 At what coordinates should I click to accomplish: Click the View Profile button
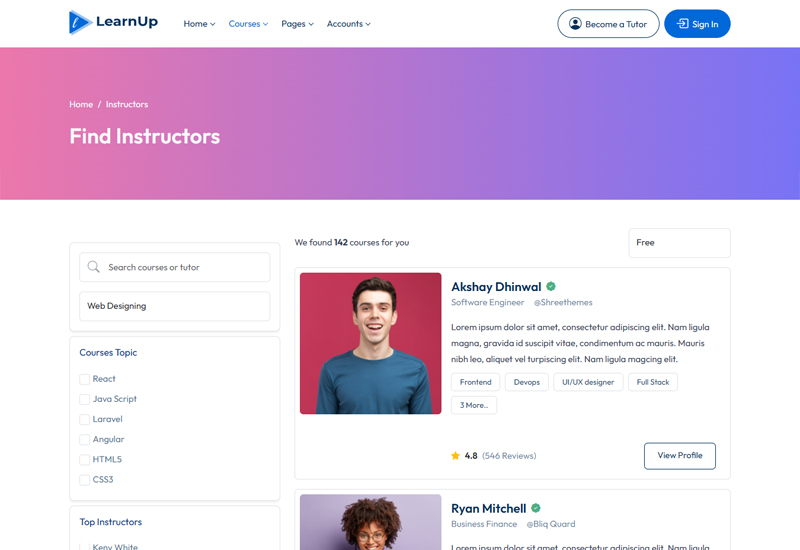pyautogui.click(x=679, y=456)
